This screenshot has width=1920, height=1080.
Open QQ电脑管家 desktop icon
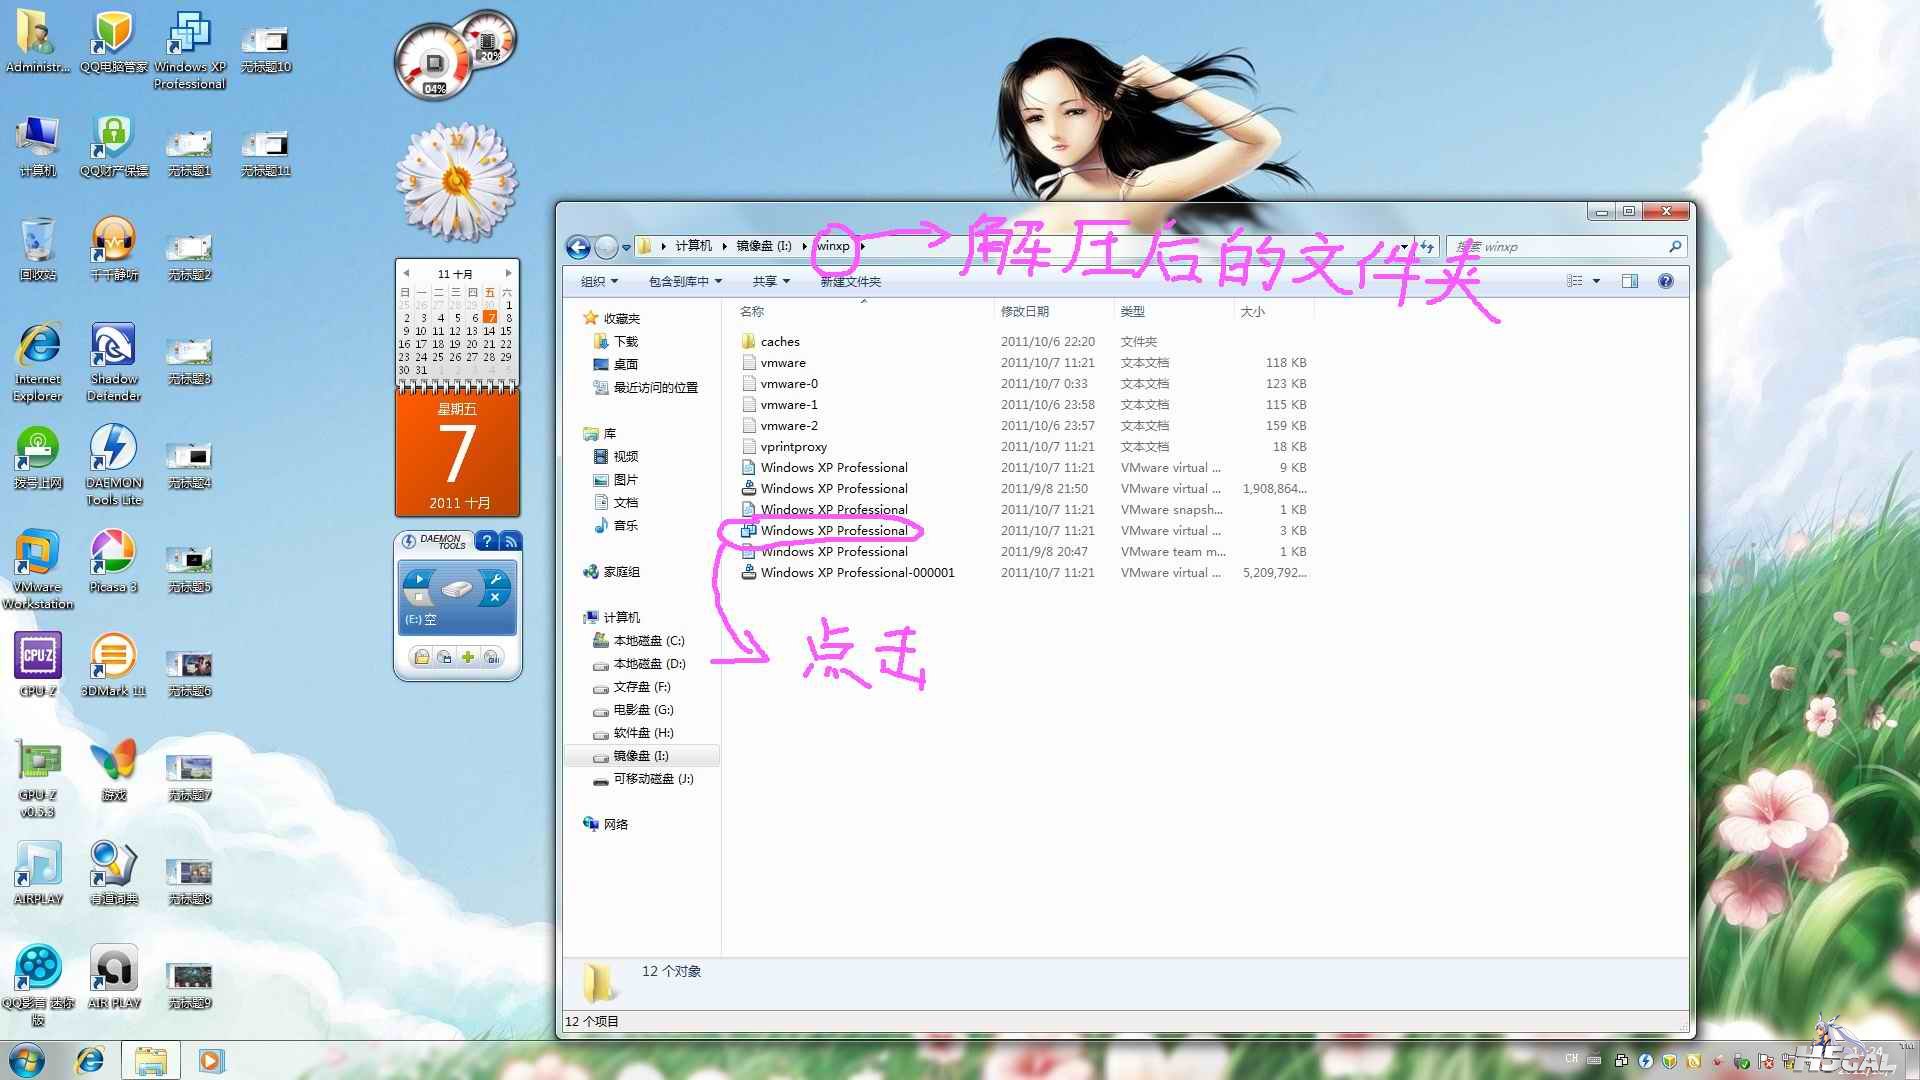click(x=113, y=41)
